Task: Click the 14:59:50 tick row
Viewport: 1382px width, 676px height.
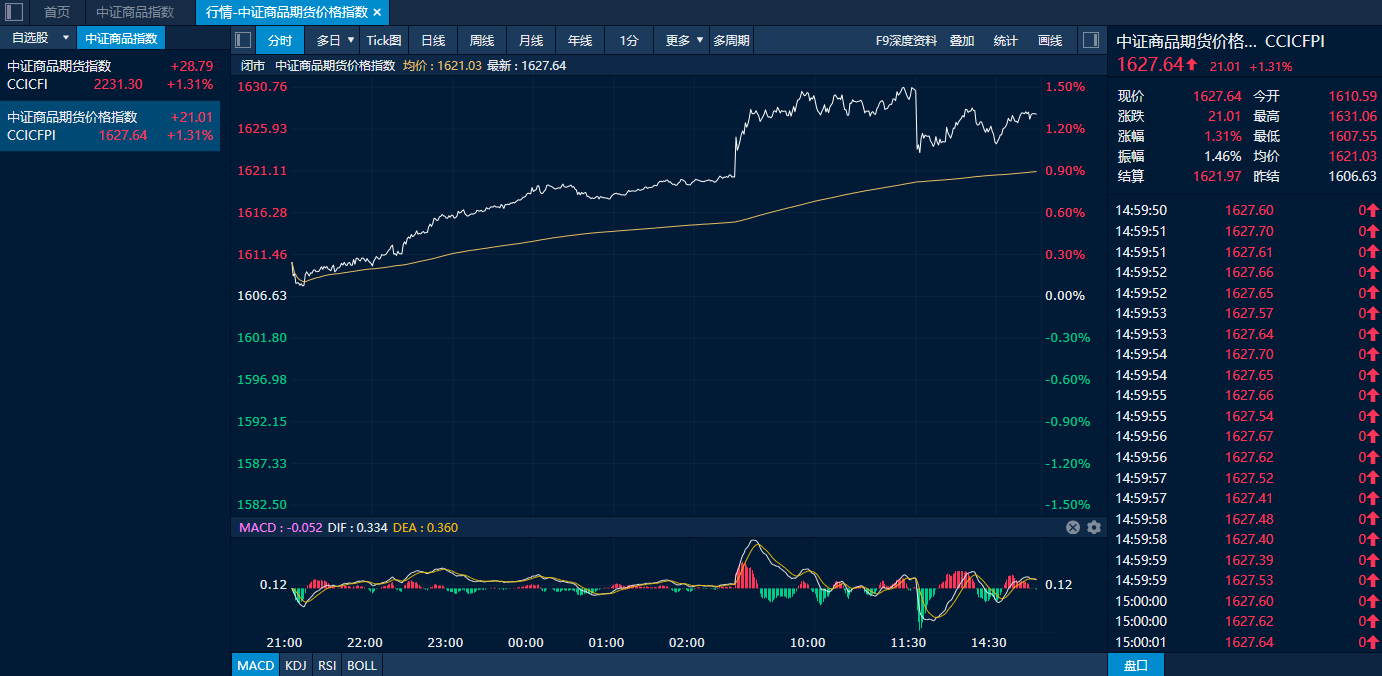Action: (x=1245, y=210)
